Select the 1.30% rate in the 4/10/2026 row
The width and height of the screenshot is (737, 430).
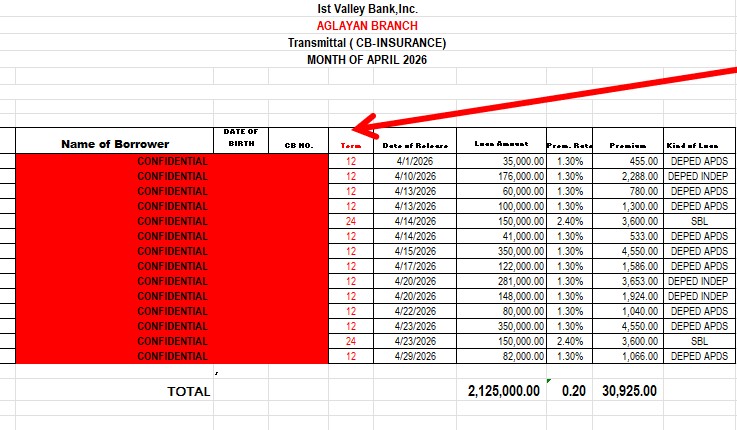click(x=570, y=176)
